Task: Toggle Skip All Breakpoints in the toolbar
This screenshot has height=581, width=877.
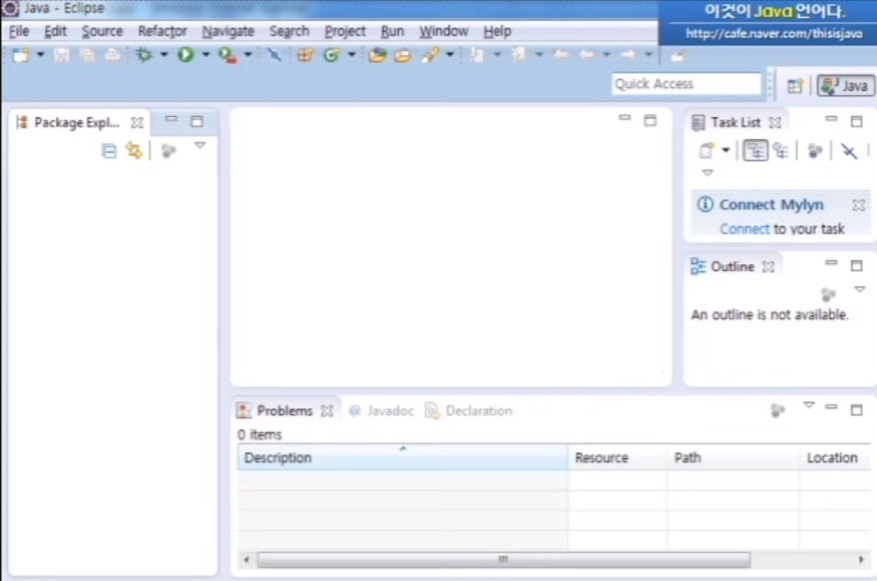Action: pos(274,55)
